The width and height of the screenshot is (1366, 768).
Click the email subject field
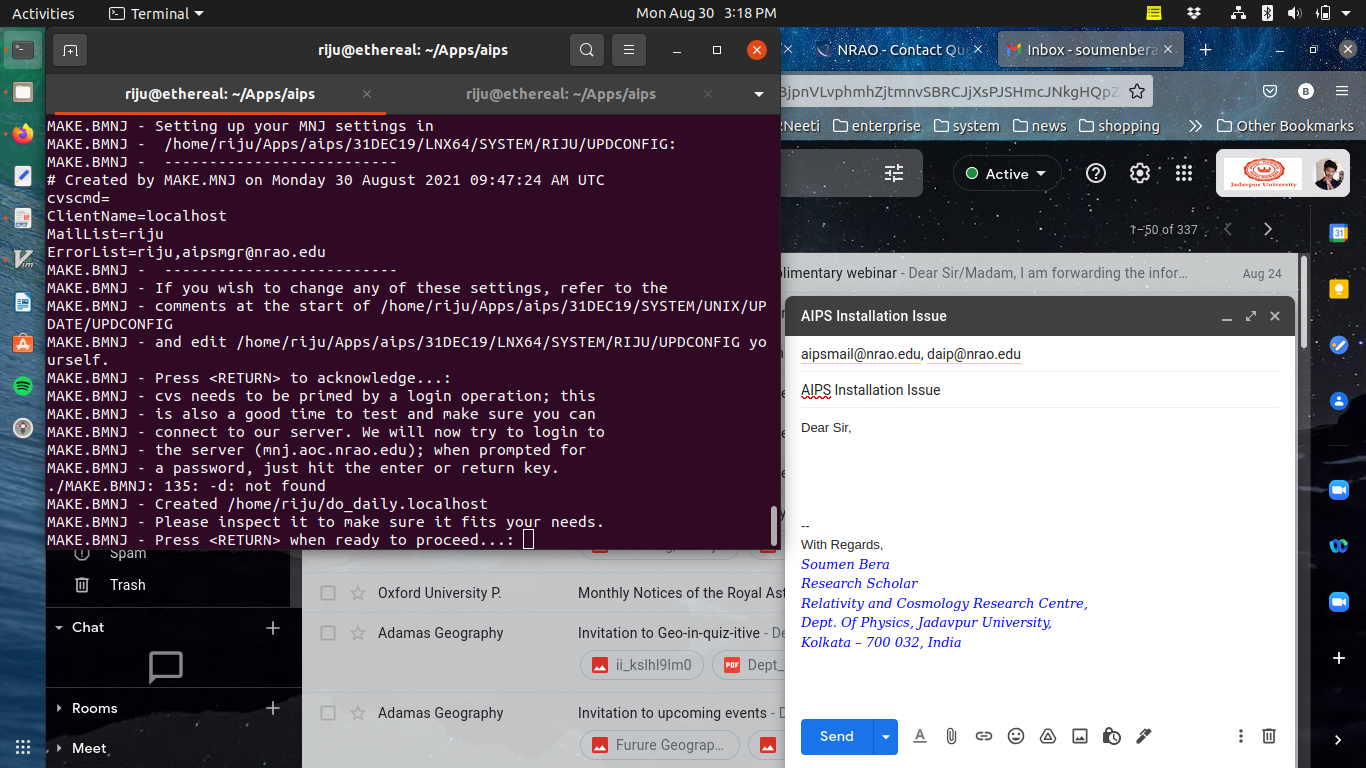click(x=1040, y=390)
